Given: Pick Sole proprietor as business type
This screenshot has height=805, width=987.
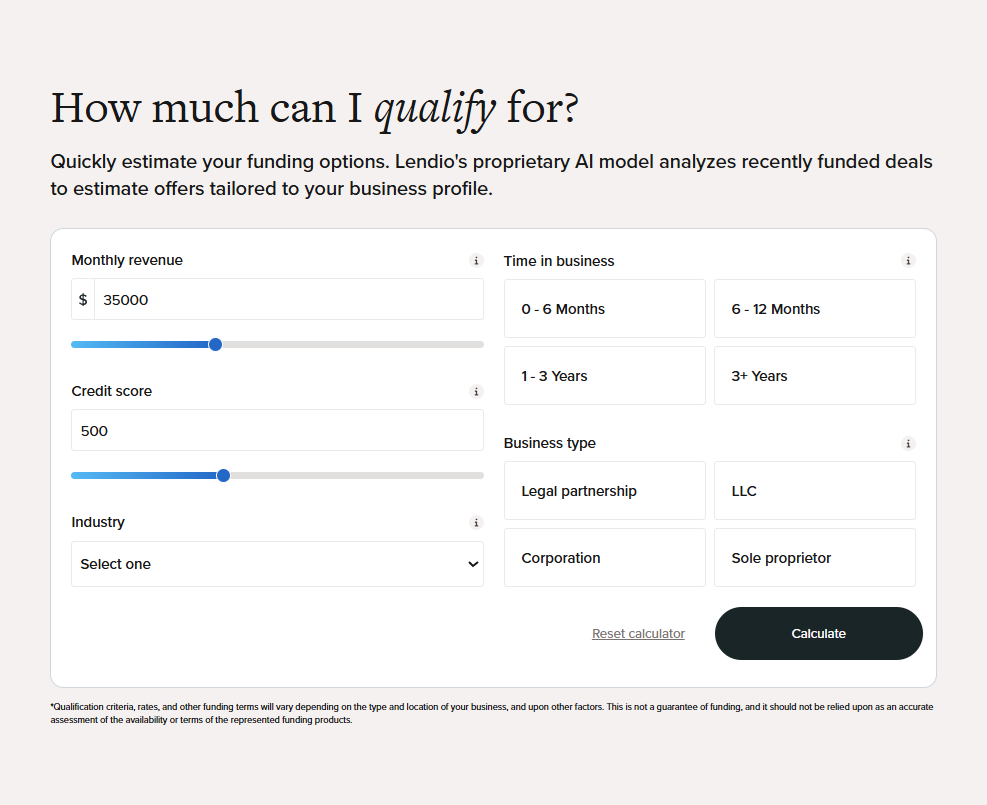Looking at the screenshot, I should coord(814,558).
